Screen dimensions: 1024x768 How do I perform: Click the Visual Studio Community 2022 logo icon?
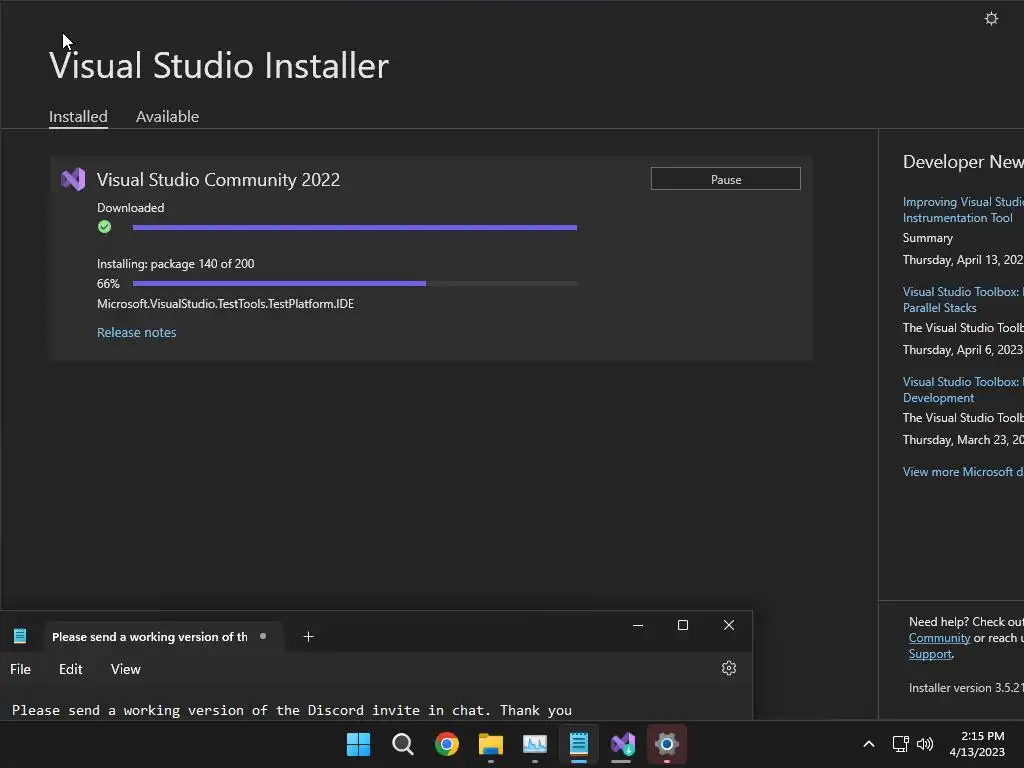tap(73, 179)
